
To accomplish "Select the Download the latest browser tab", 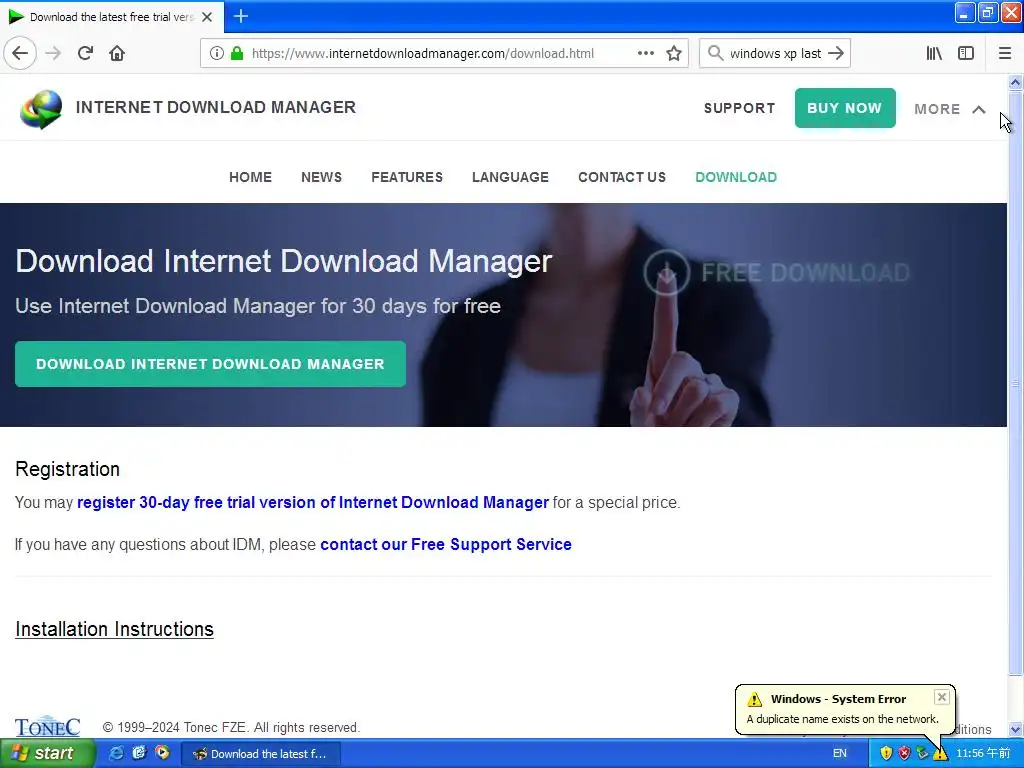I will click(x=111, y=17).
